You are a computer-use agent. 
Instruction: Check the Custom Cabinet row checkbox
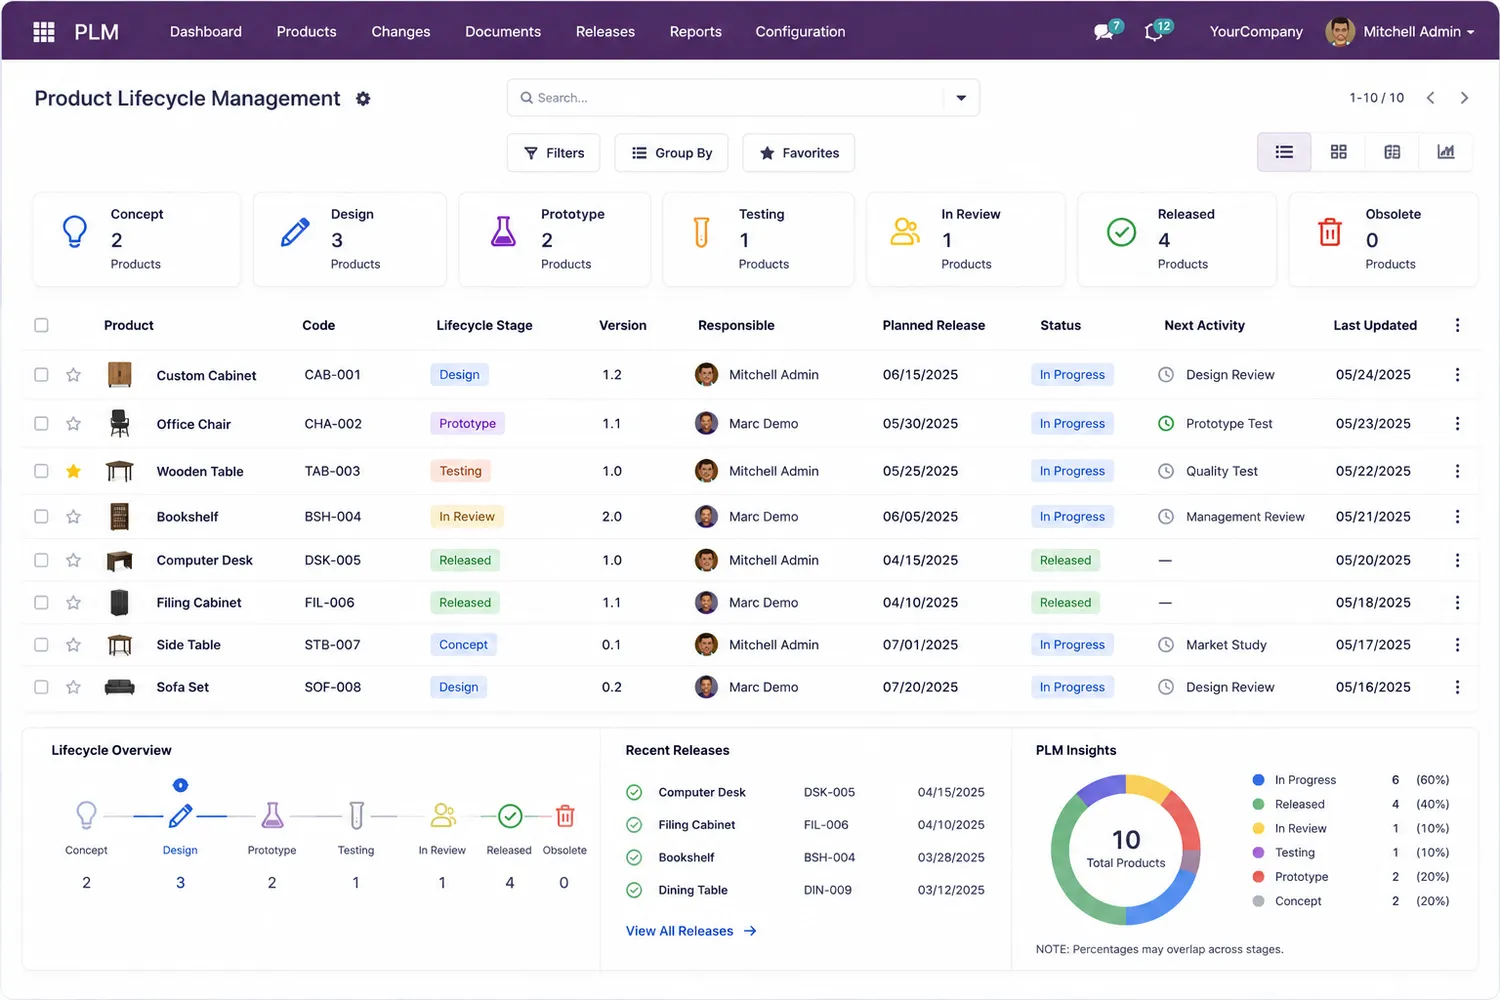pos(41,375)
